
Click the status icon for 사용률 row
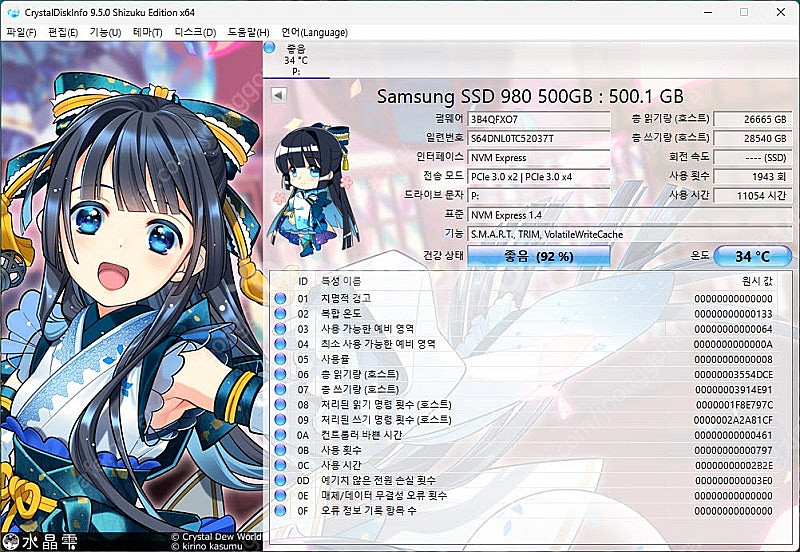[280, 359]
